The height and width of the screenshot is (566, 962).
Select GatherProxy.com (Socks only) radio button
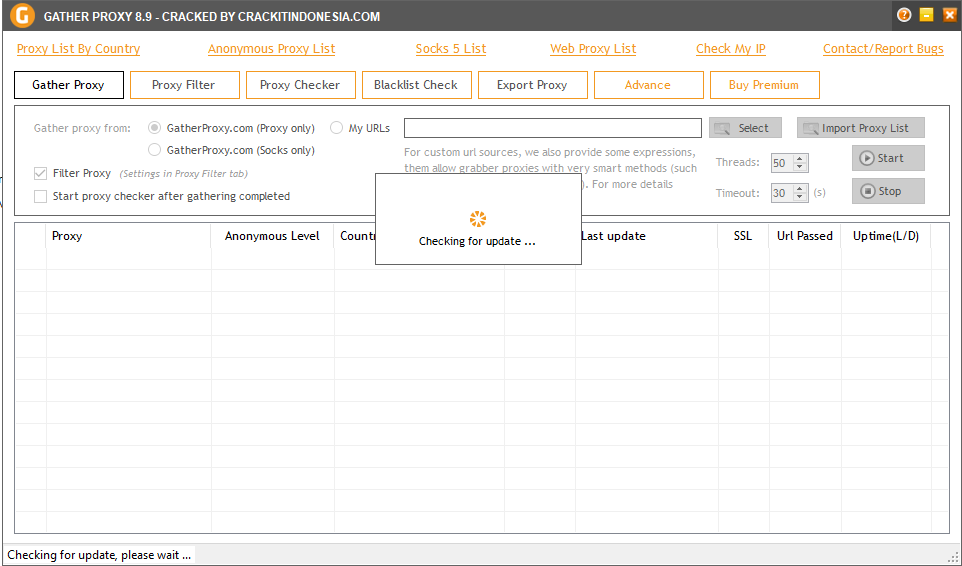154,150
